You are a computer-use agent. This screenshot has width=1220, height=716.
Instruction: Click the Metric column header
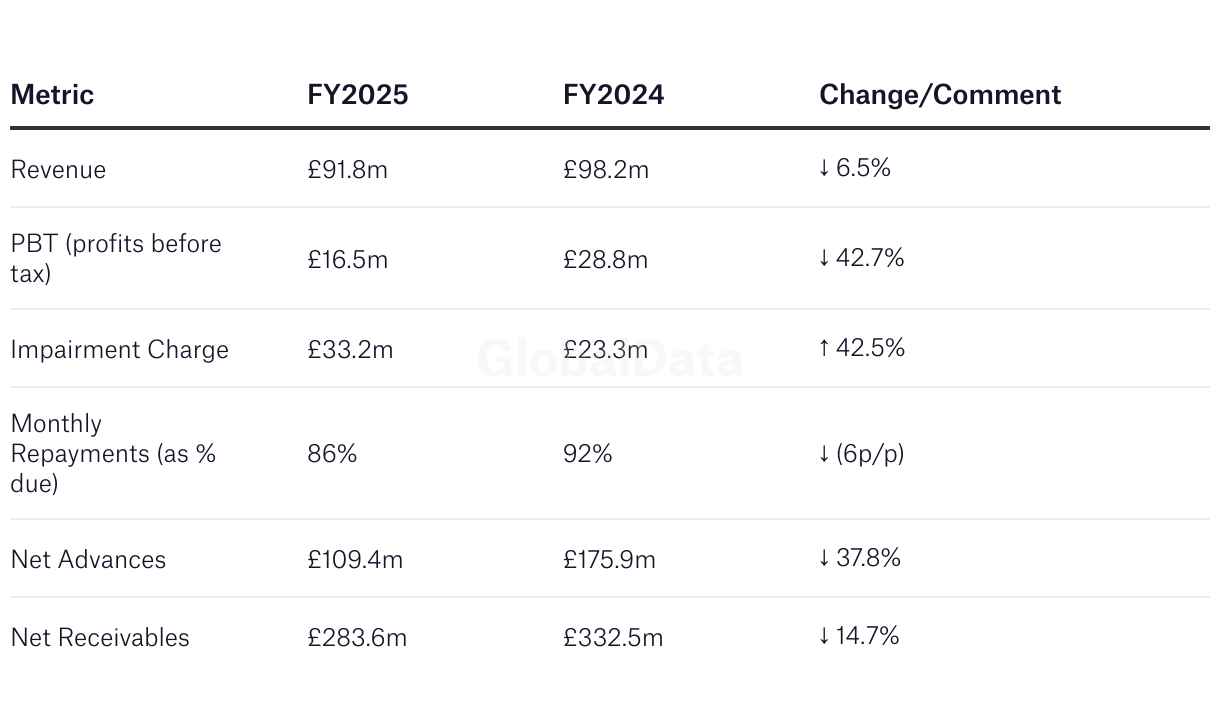(52, 95)
